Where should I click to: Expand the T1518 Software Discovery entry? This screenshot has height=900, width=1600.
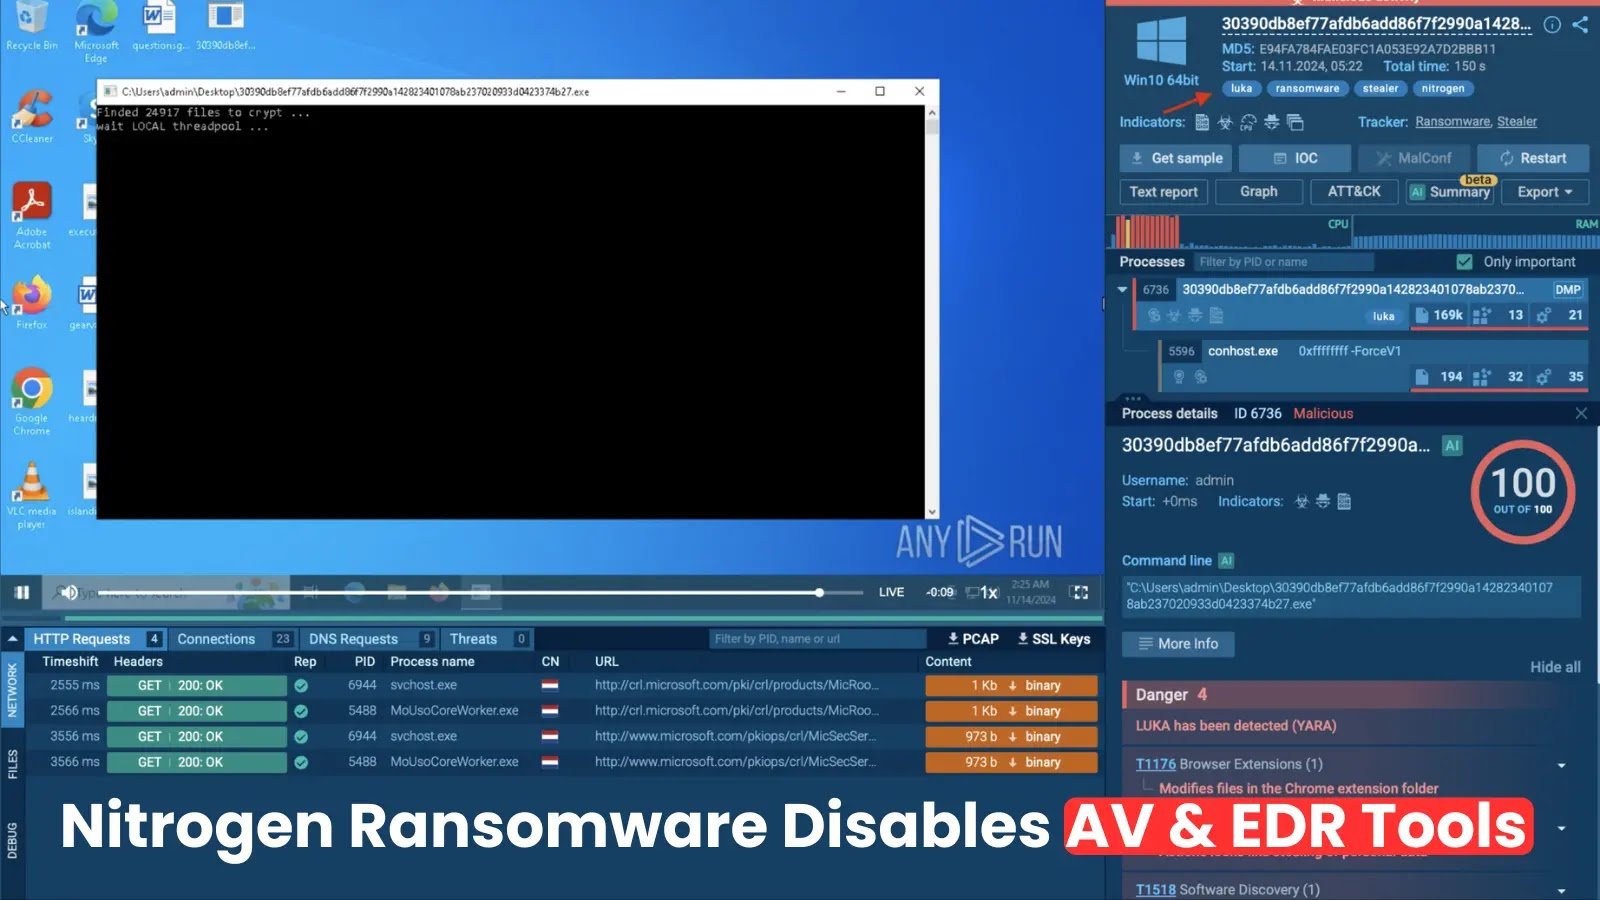click(x=1562, y=890)
